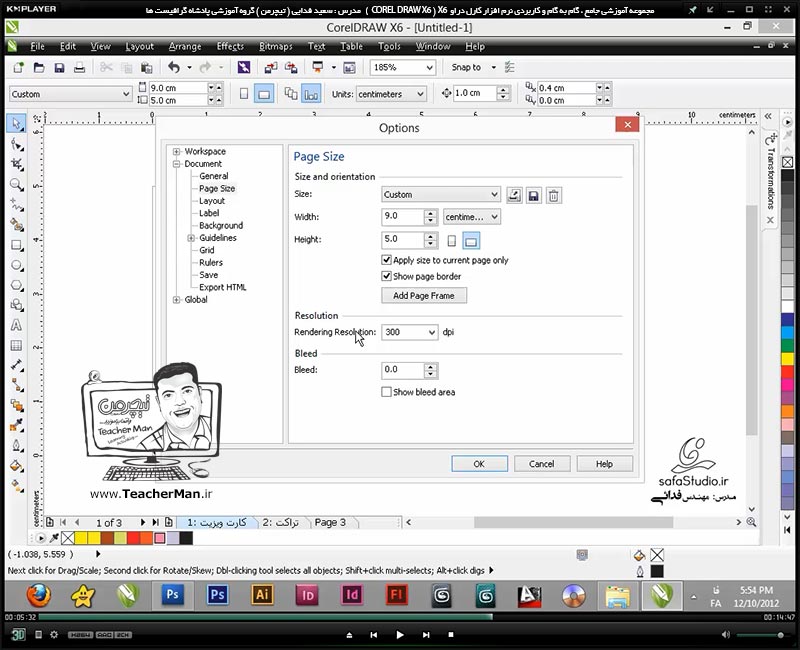Viewport: 800px width, 650px height.
Task: Click landscape button in property bar
Action: click(x=264, y=94)
